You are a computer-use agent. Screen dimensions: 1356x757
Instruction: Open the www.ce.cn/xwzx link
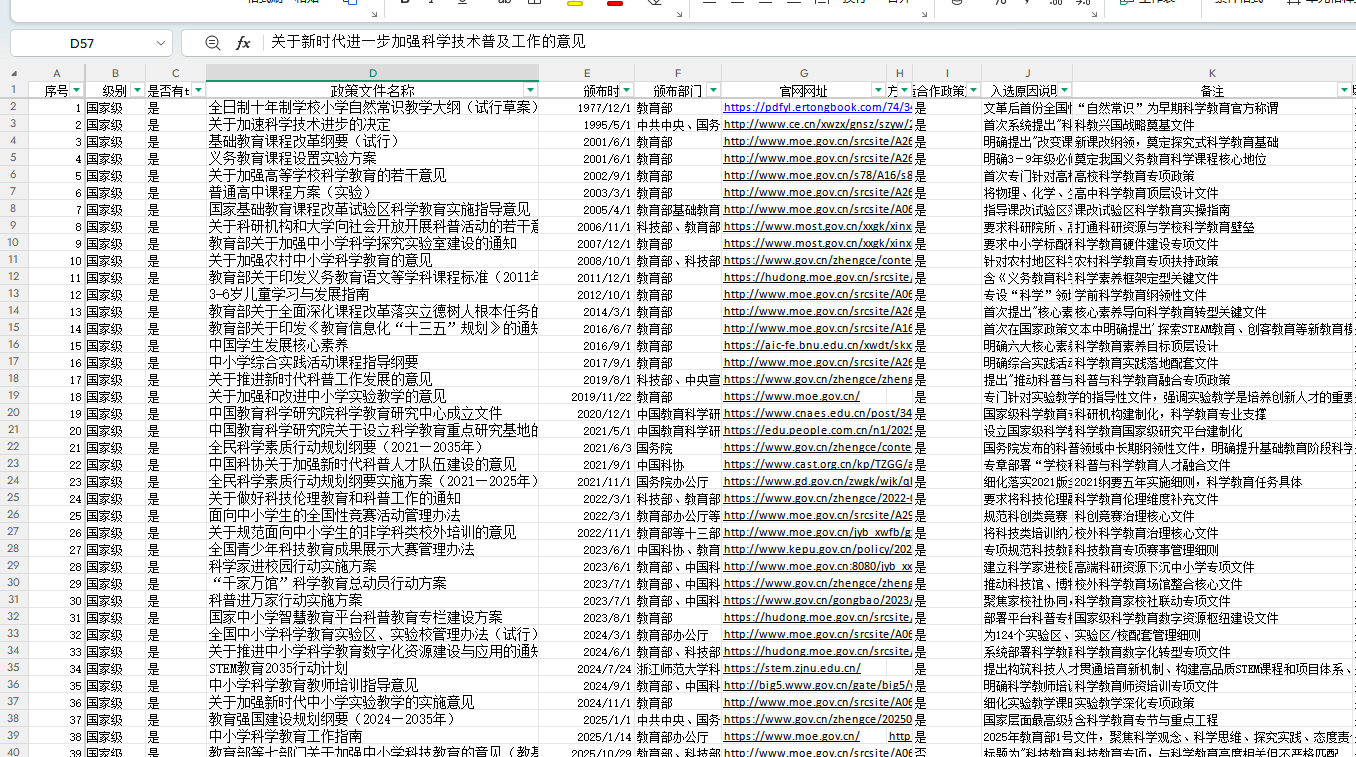[817, 124]
